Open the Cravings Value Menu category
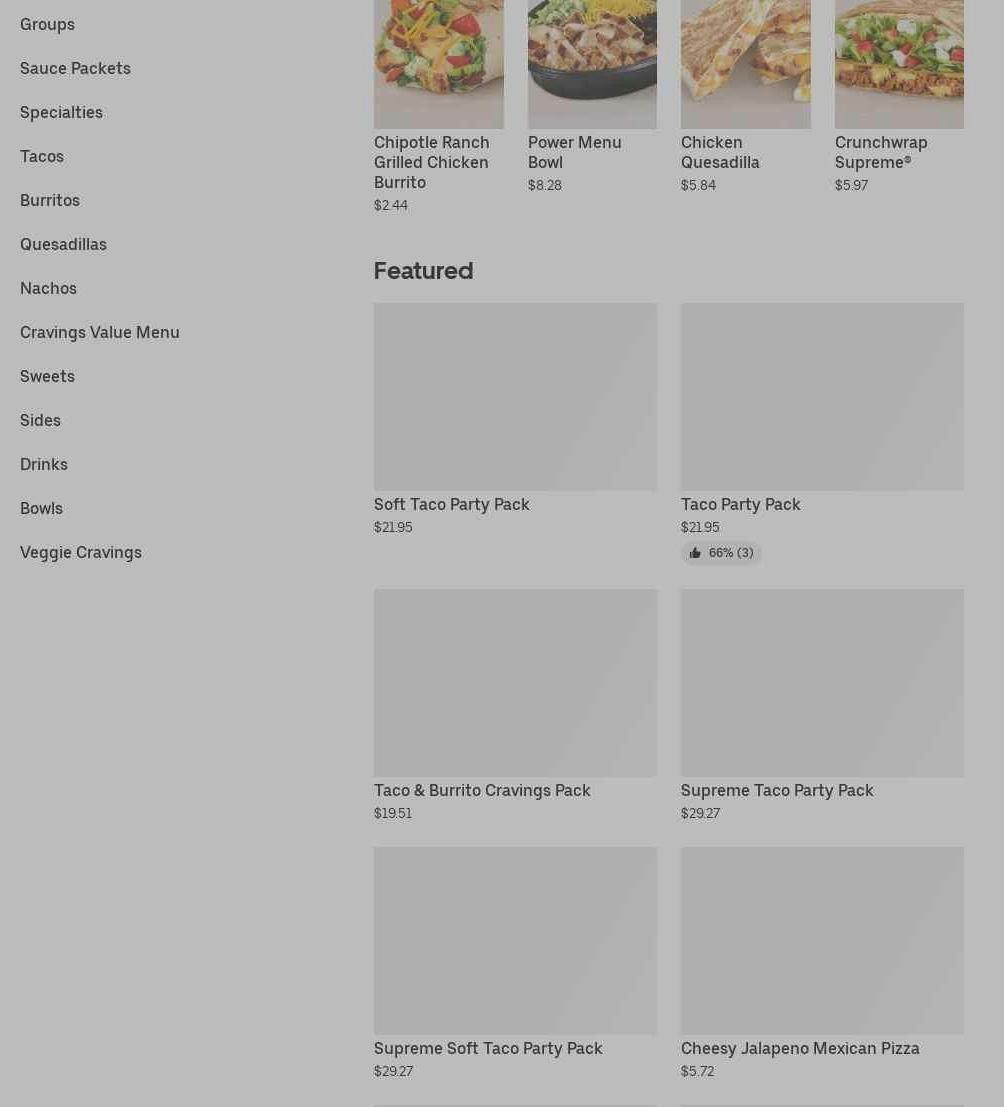This screenshot has height=1107, width=1004. [100, 333]
